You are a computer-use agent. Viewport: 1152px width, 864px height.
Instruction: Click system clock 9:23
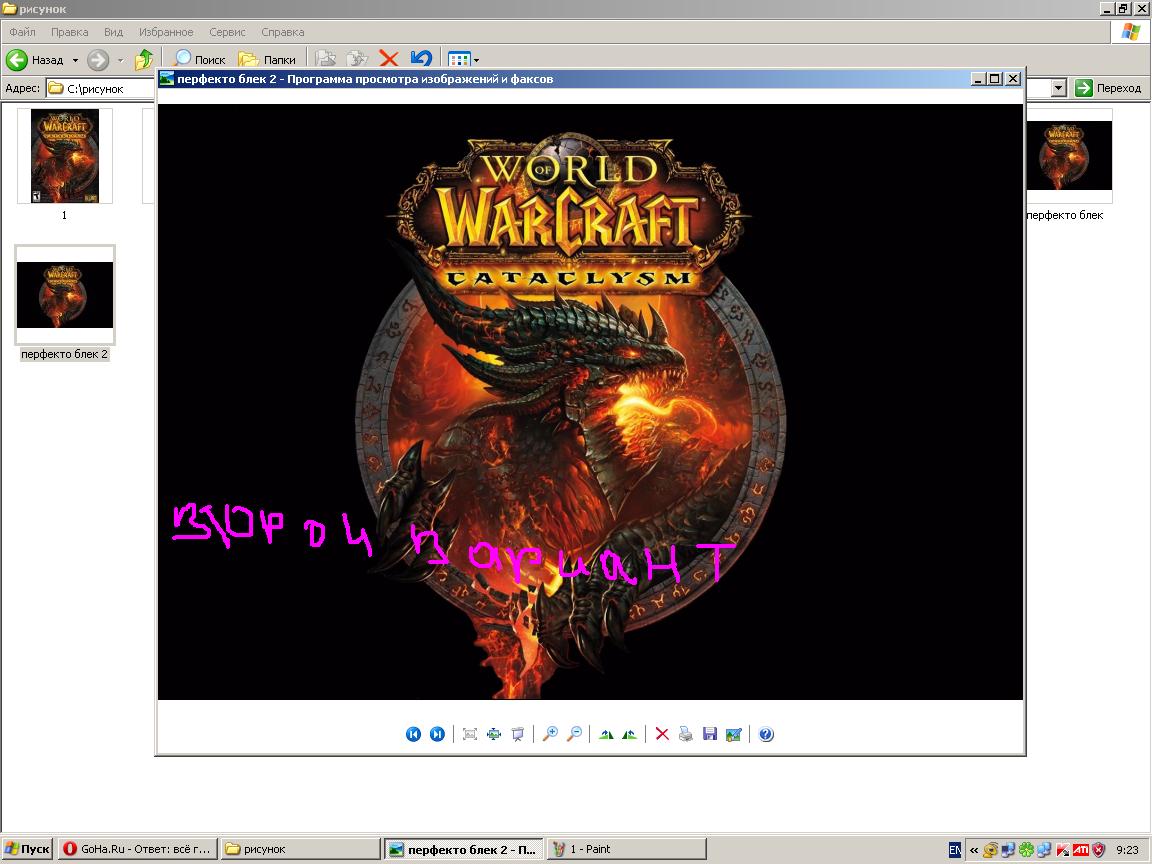pos(1126,850)
